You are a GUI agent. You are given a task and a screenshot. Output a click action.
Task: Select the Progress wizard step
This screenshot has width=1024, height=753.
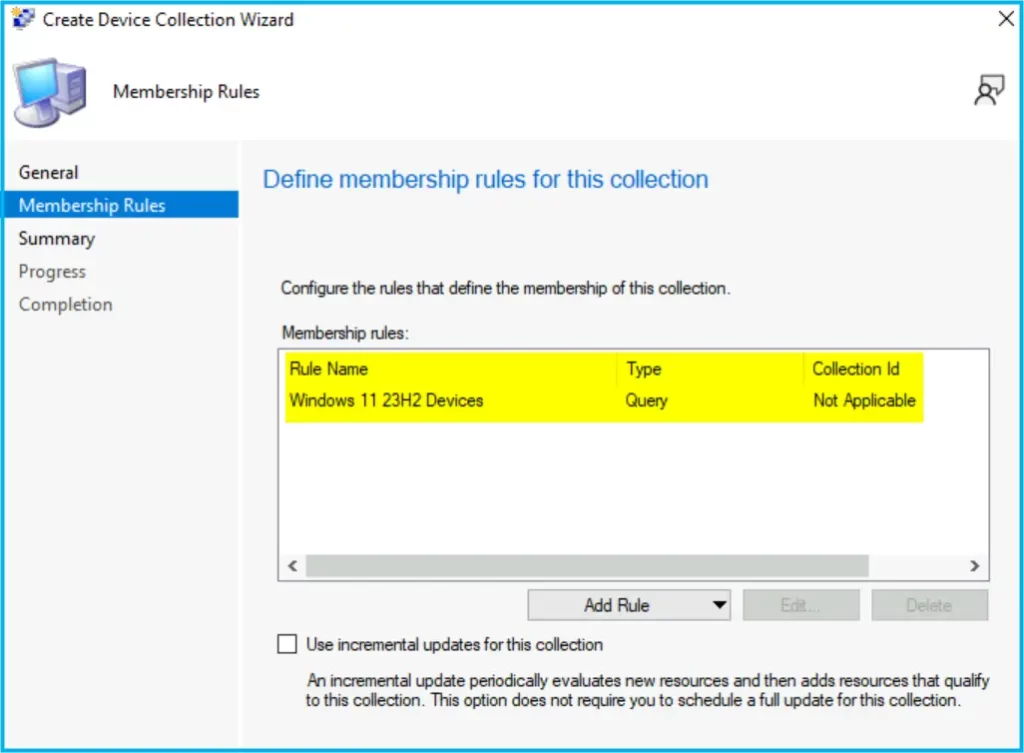click(x=52, y=271)
